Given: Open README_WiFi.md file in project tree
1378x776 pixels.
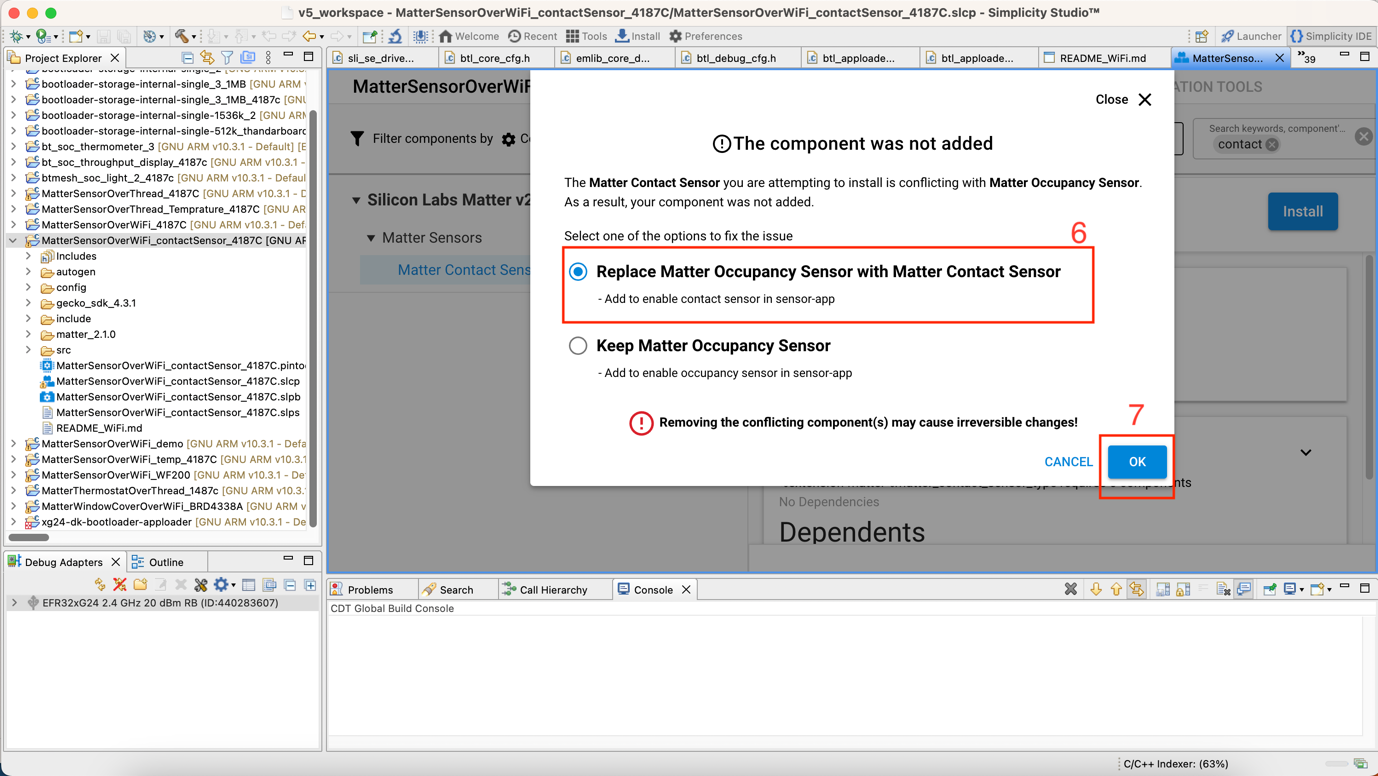Looking at the screenshot, I should coord(98,428).
